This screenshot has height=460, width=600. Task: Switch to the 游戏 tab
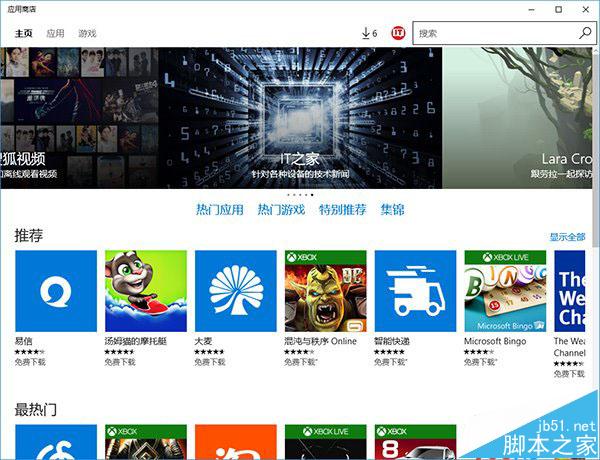[x=87, y=34]
